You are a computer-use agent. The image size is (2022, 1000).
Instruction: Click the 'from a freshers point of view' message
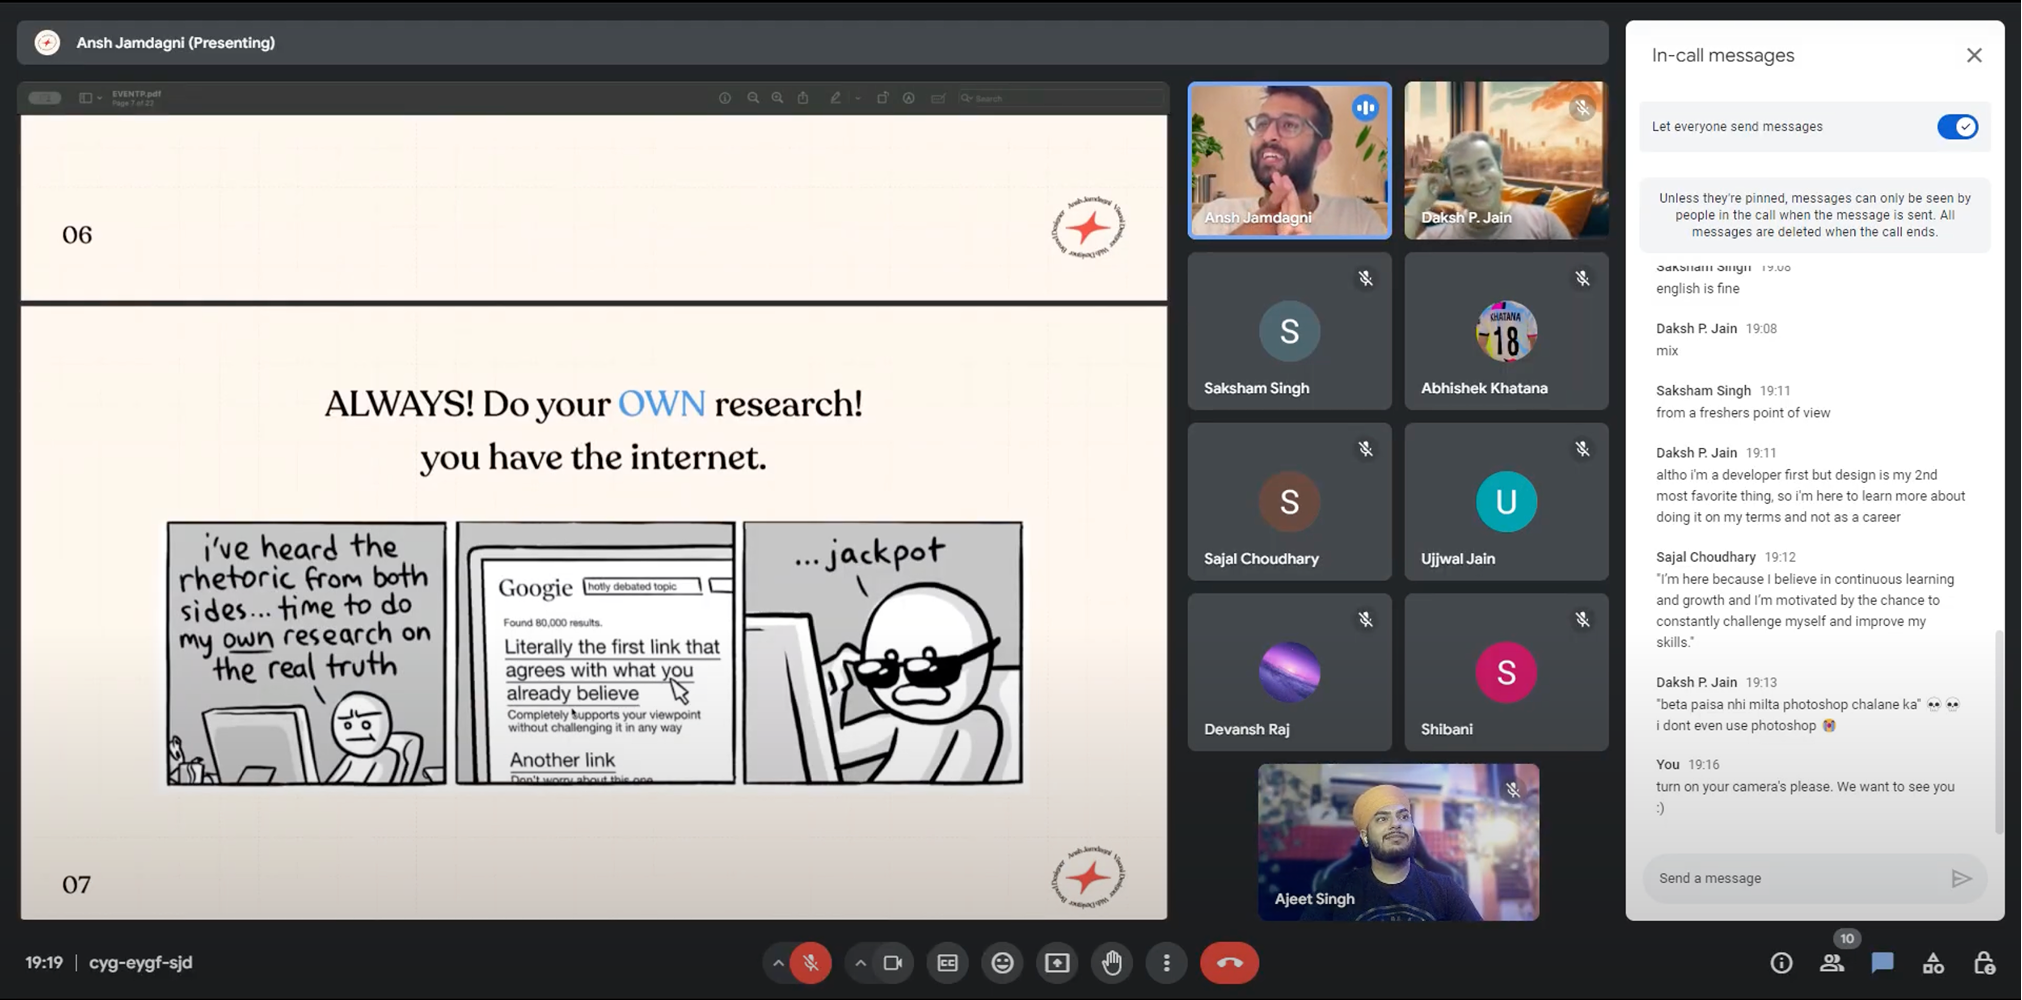click(1743, 413)
